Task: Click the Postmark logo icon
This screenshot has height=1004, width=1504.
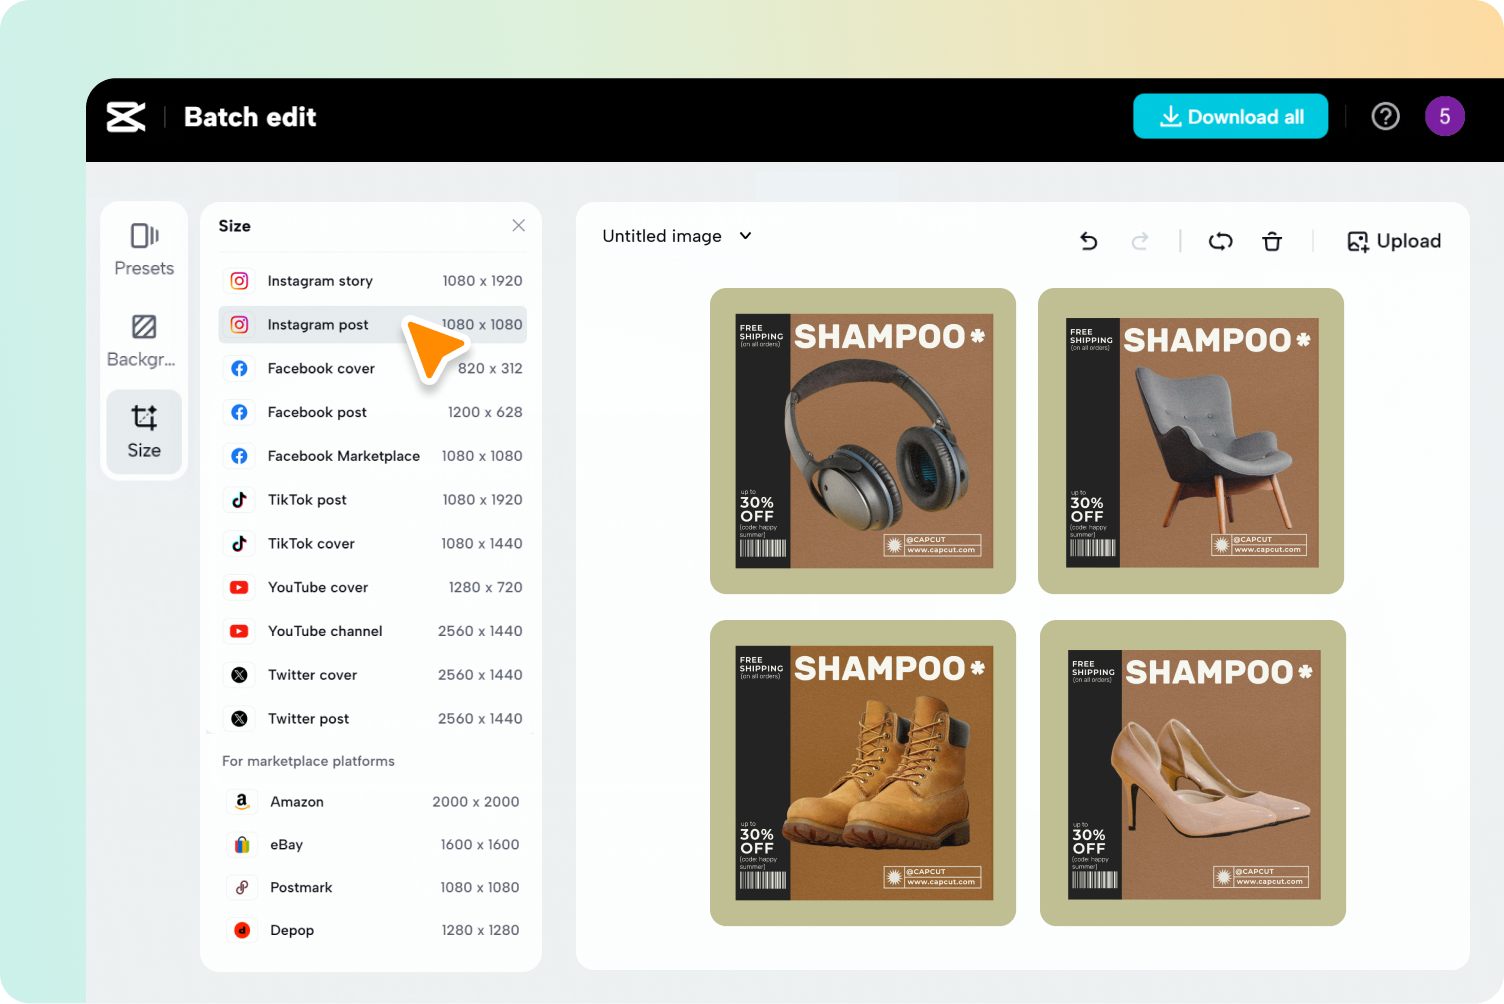Action: pyautogui.click(x=242, y=888)
